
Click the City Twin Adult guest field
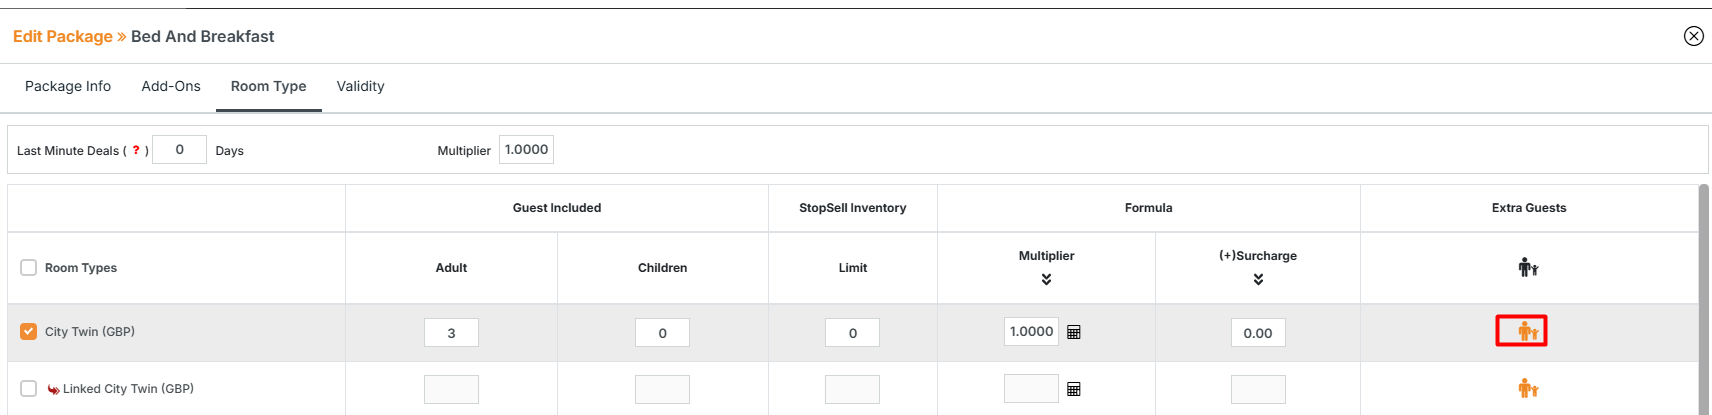point(451,333)
